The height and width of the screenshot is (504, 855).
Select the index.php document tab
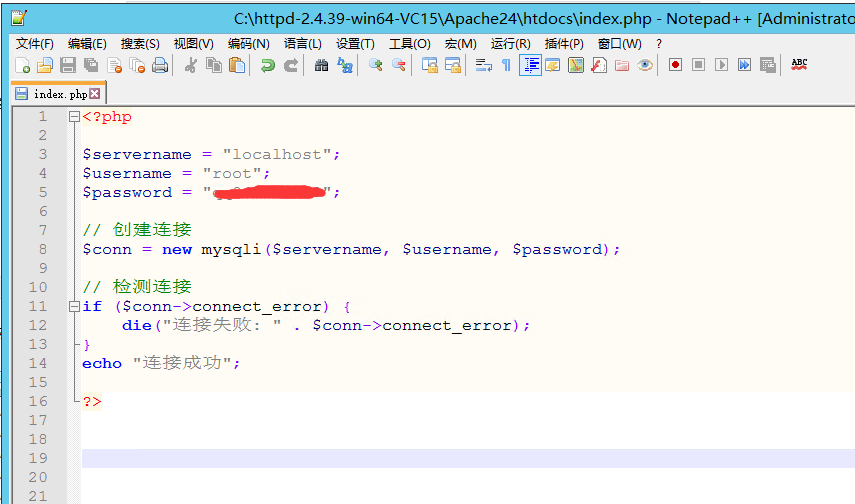tap(55, 94)
